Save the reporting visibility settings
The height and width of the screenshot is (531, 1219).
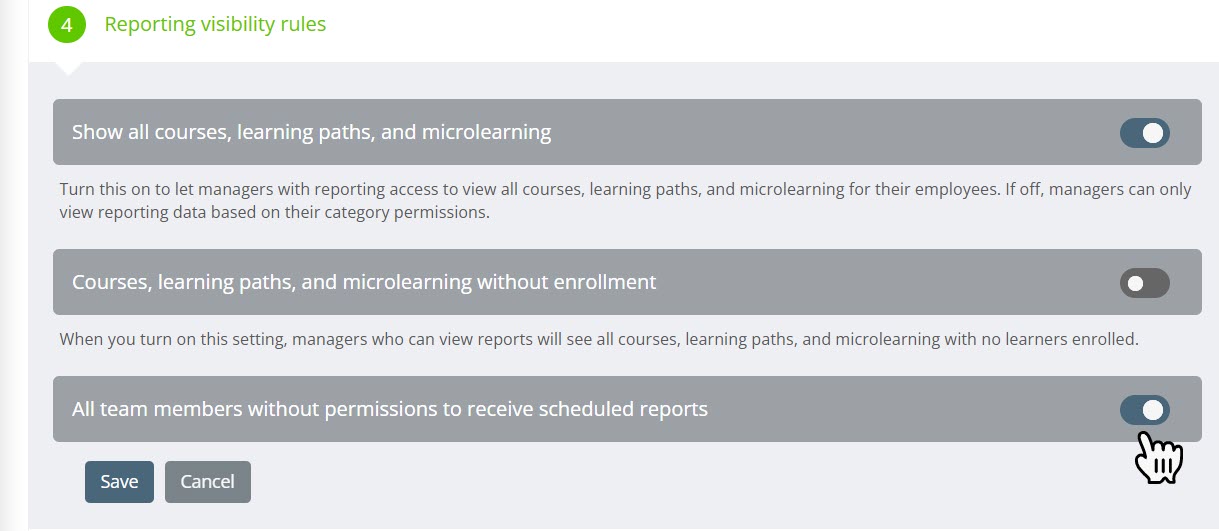coord(119,482)
